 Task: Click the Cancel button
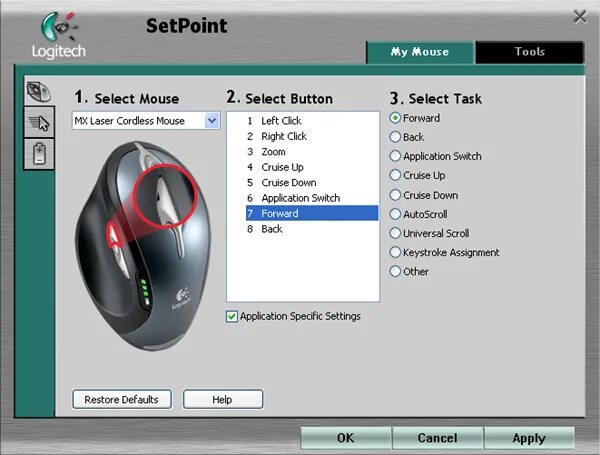[x=437, y=438]
